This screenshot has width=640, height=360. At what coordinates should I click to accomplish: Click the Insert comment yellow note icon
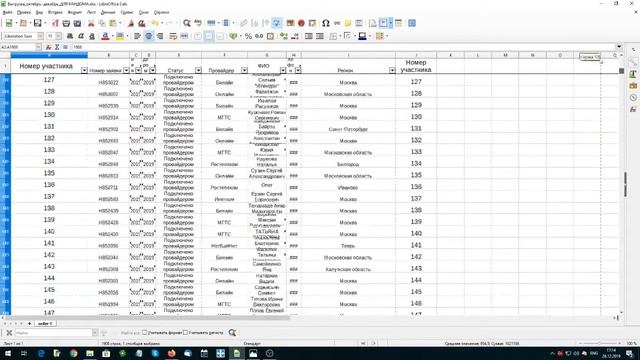click(x=348, y=23)
